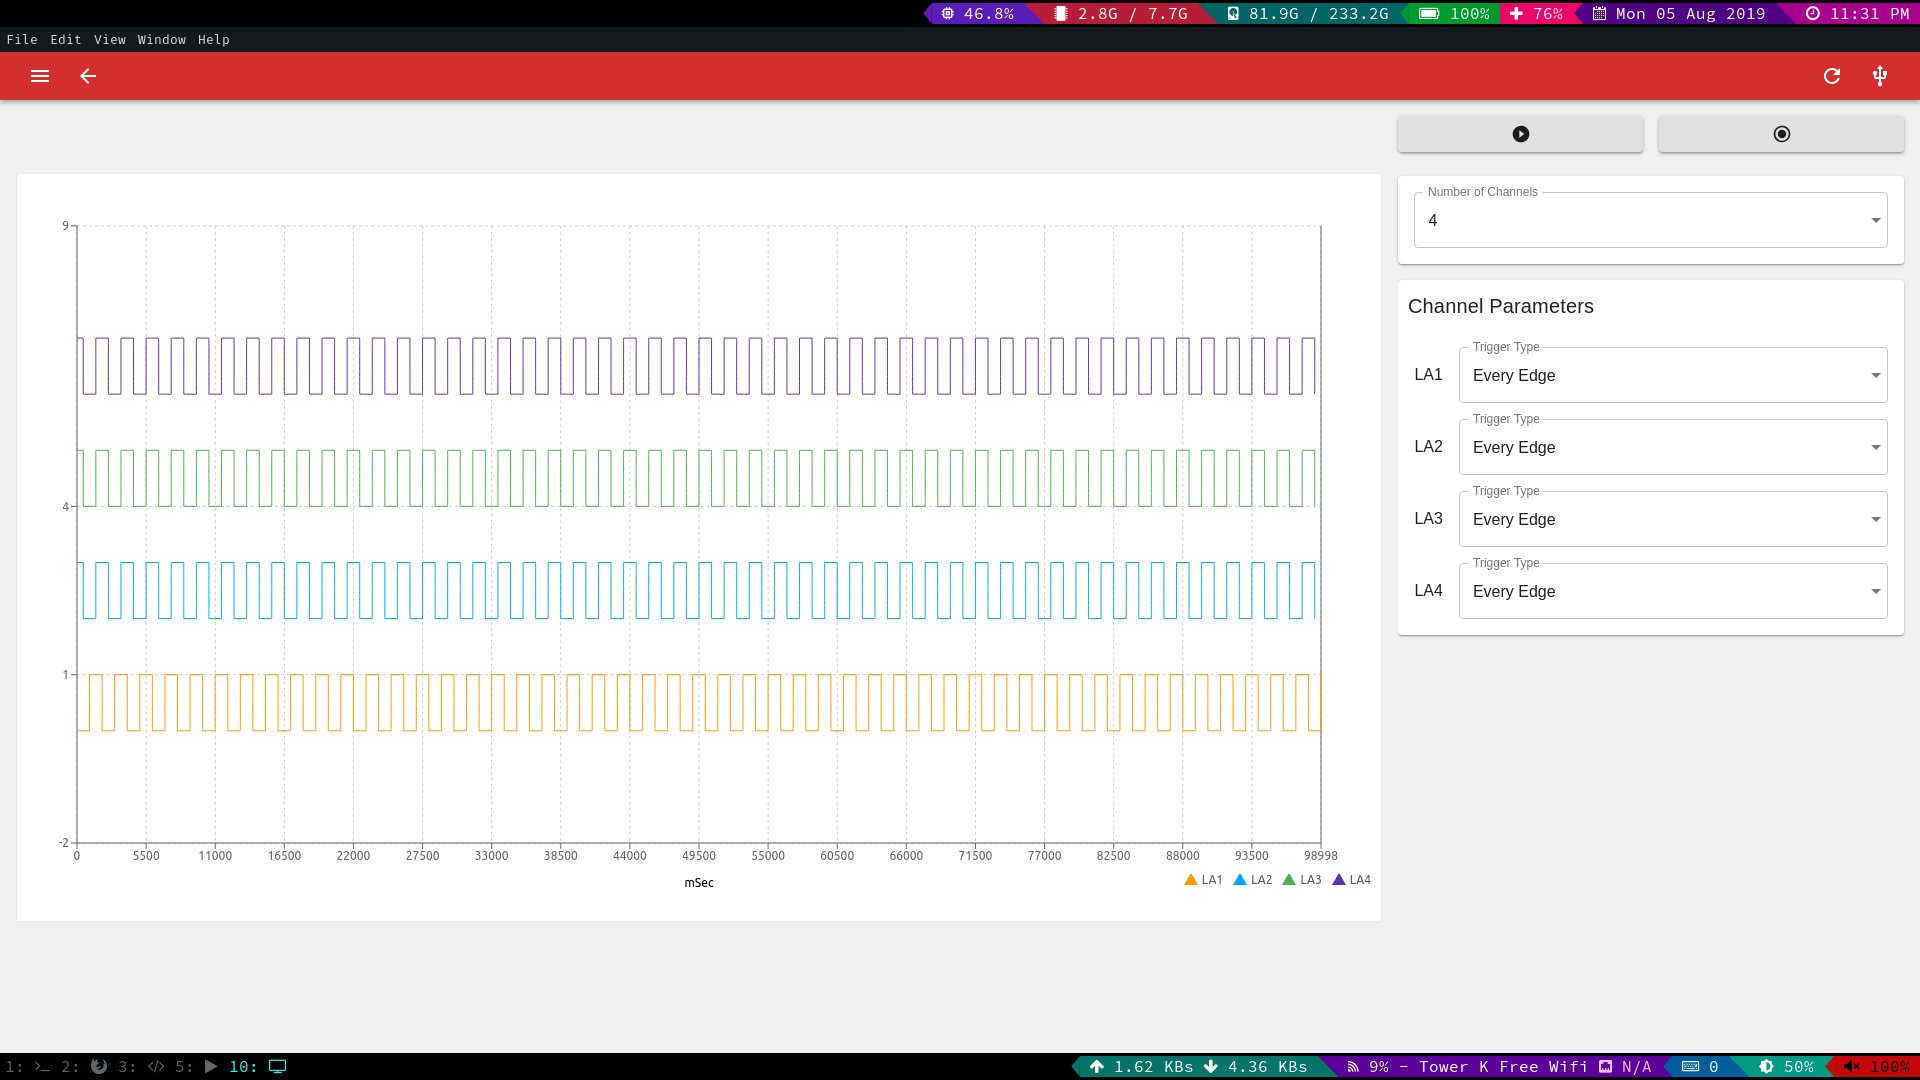1920x1080 pixels.
Task: Click the refresh icon in header
Action: click(1832, 76)
